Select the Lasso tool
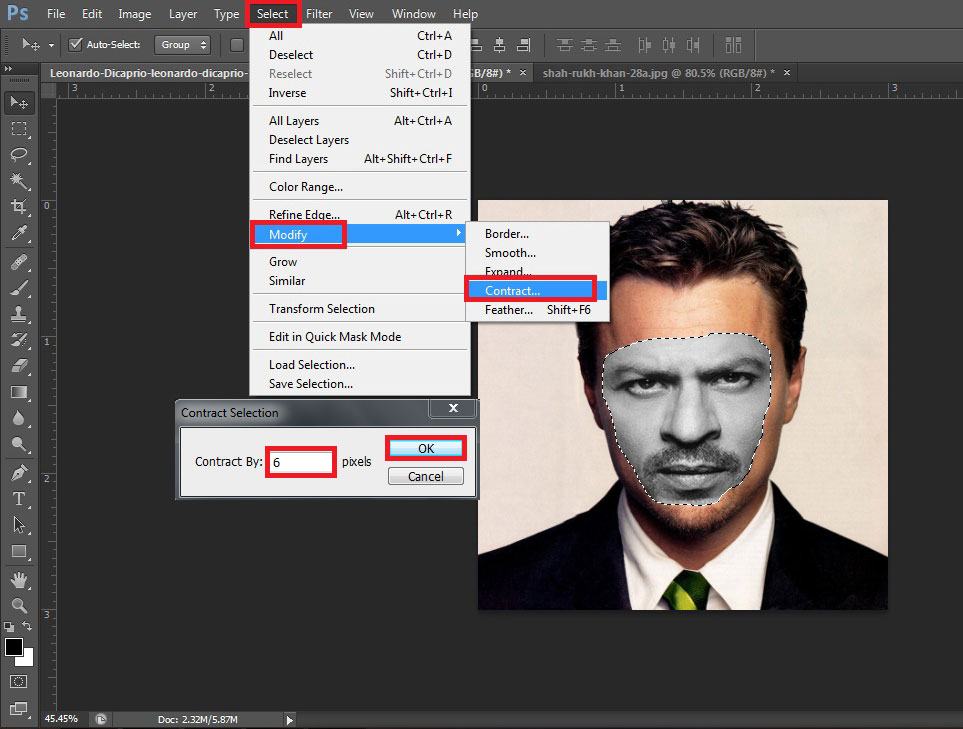The height and width of the screenshot is (729, 963). click(19, 155)
